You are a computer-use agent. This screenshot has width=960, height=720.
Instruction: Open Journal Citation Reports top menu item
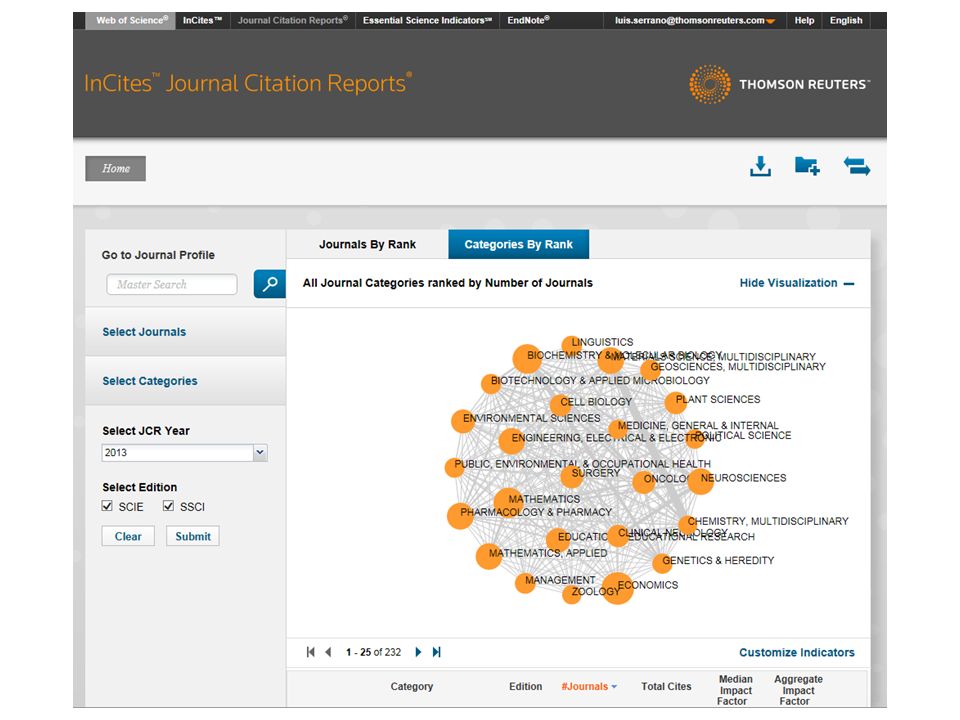click(293, 20)
